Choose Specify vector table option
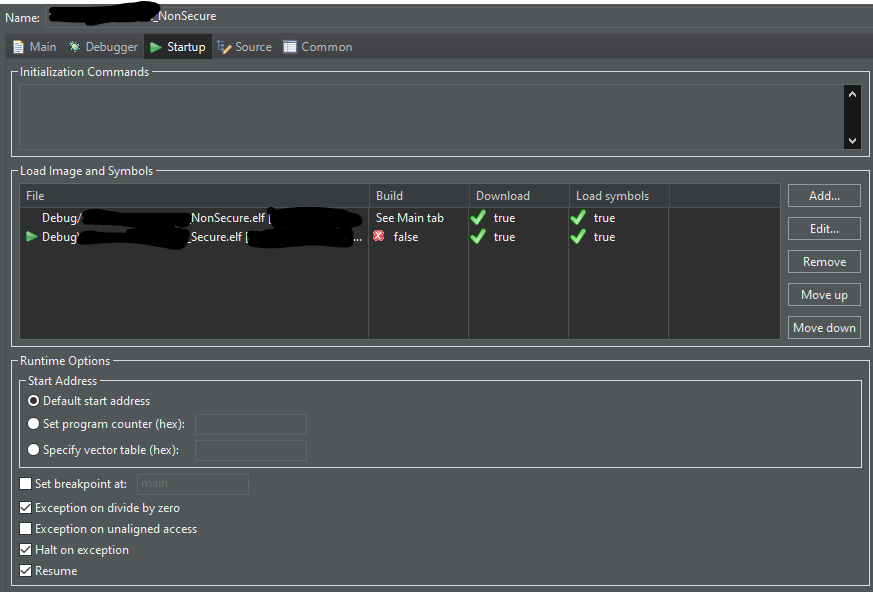Screen dimensions: 873x592 coord(33,448)
